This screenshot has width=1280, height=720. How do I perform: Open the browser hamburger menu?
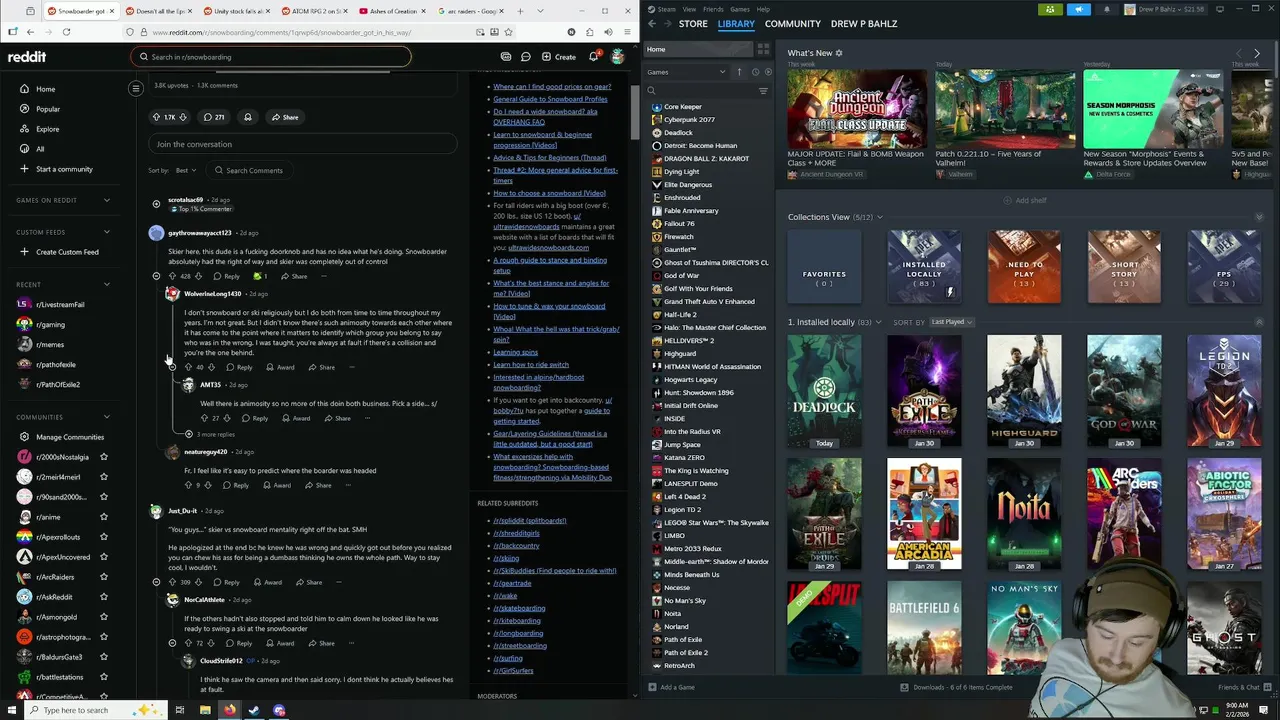click(x=627, y=32)
